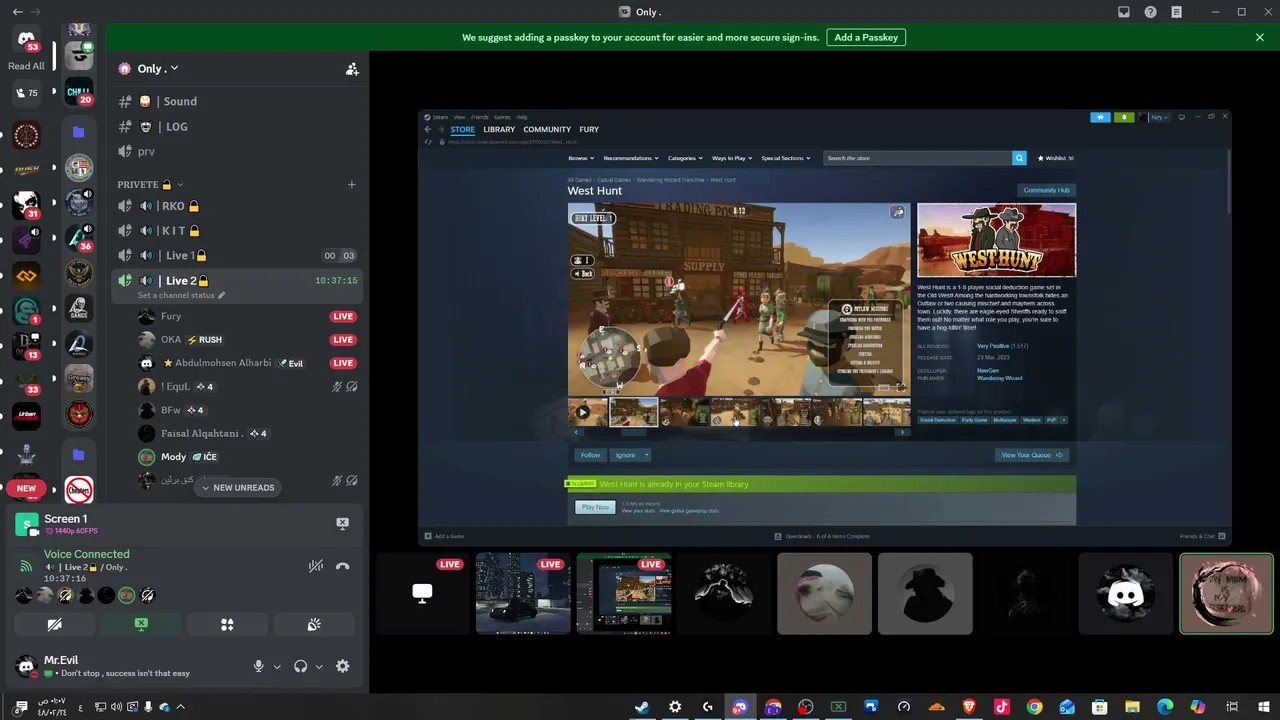The height and width of the screenshot is (720, 1280).
Task: Join the RKO locked voice channel
Action: 180,206
